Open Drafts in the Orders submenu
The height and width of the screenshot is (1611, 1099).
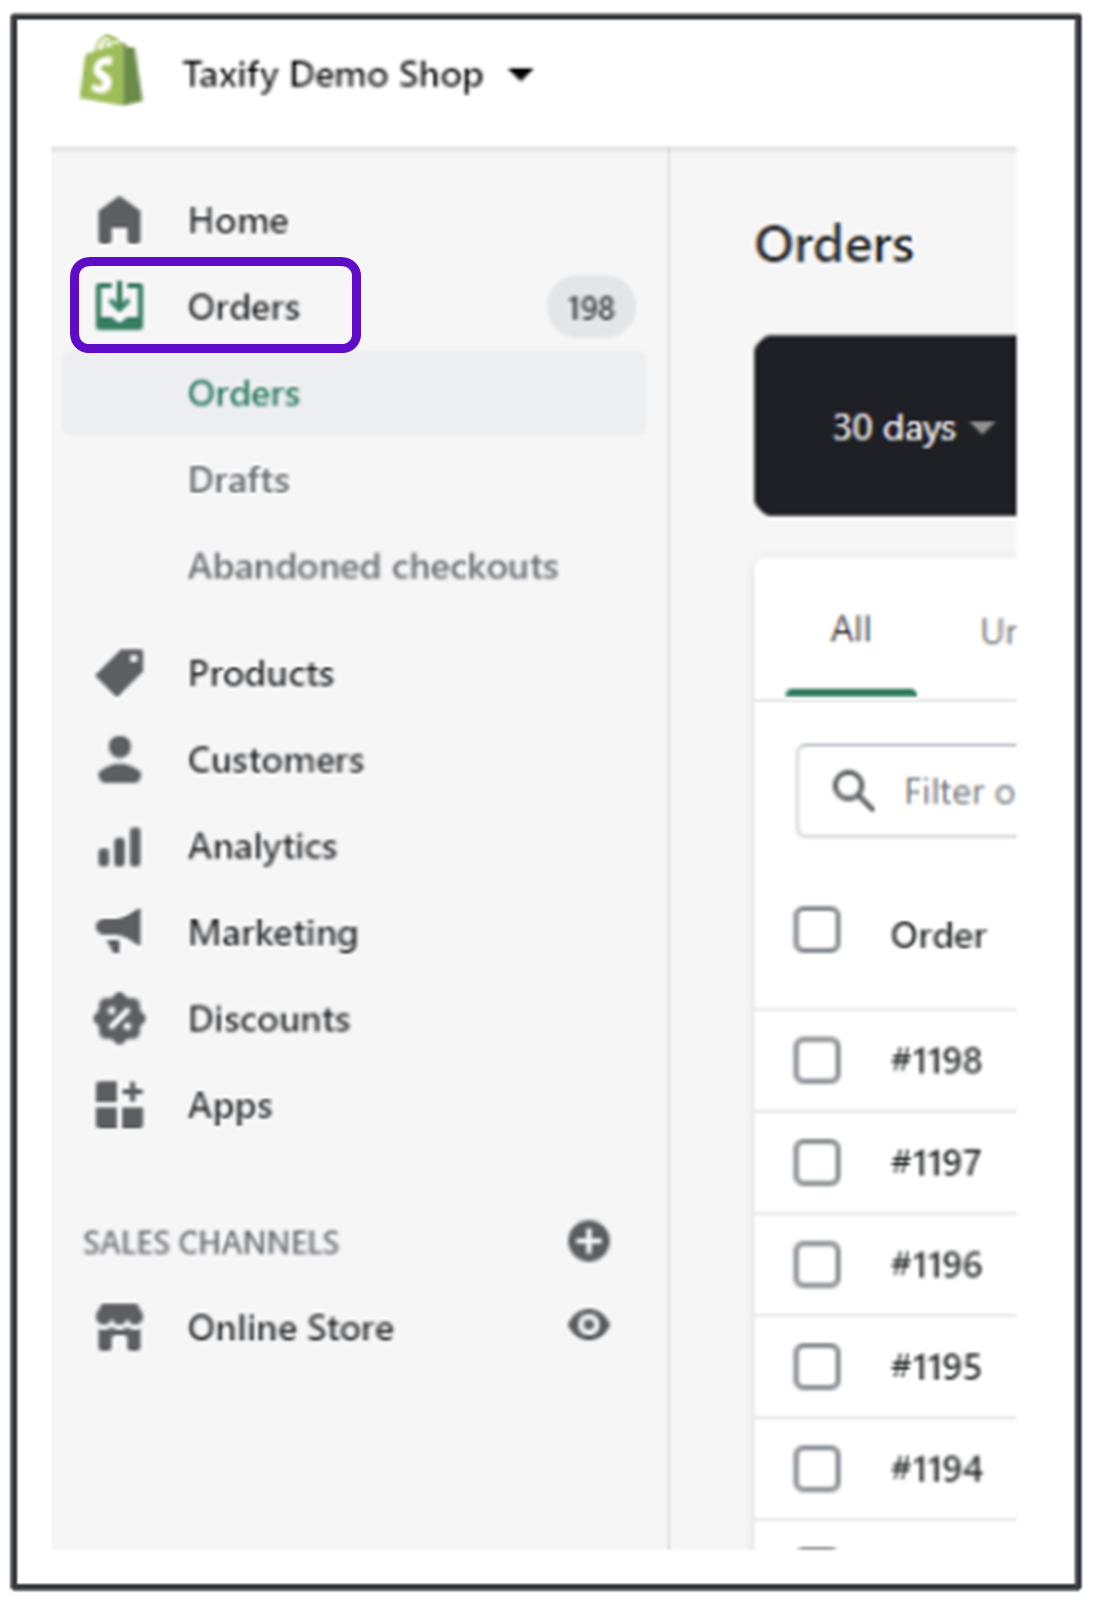239,480
